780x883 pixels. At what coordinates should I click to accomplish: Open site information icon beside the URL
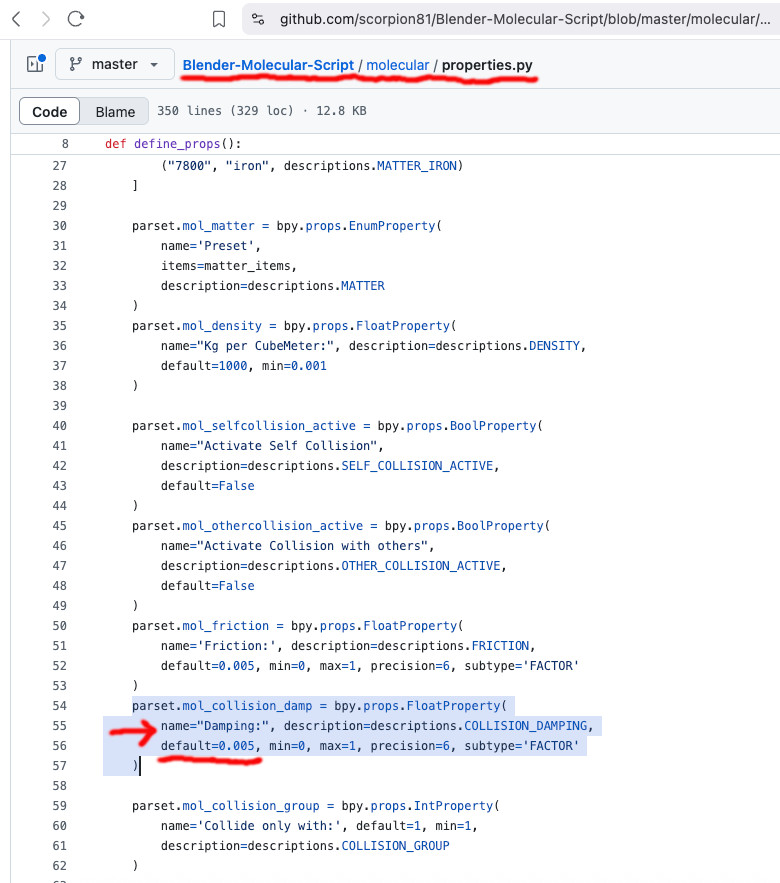coord(258,19)
